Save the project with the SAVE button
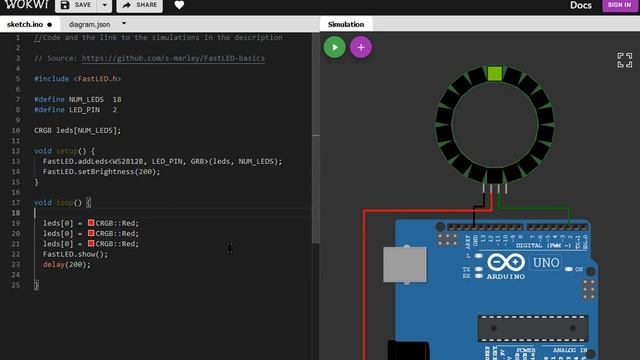 pyautogui.click(x=76, y=5)
